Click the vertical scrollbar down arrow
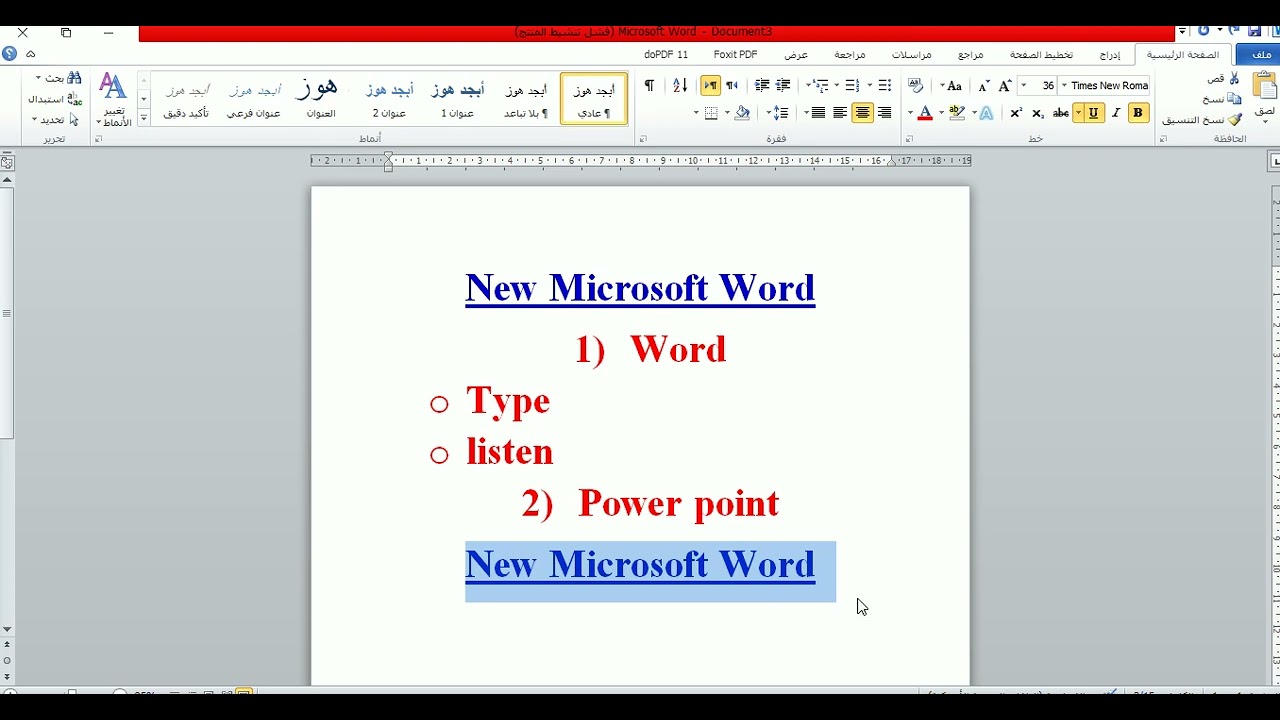 [7, 629]
